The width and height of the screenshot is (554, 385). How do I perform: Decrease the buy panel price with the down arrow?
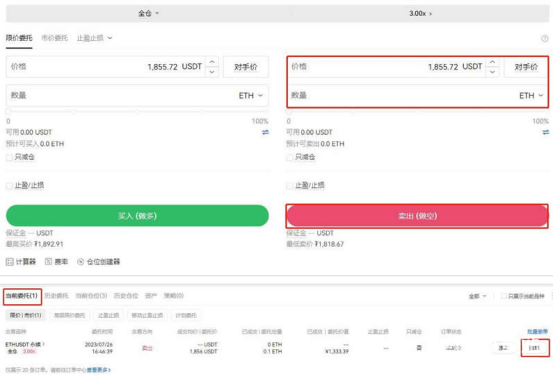[x=212, y=72]
